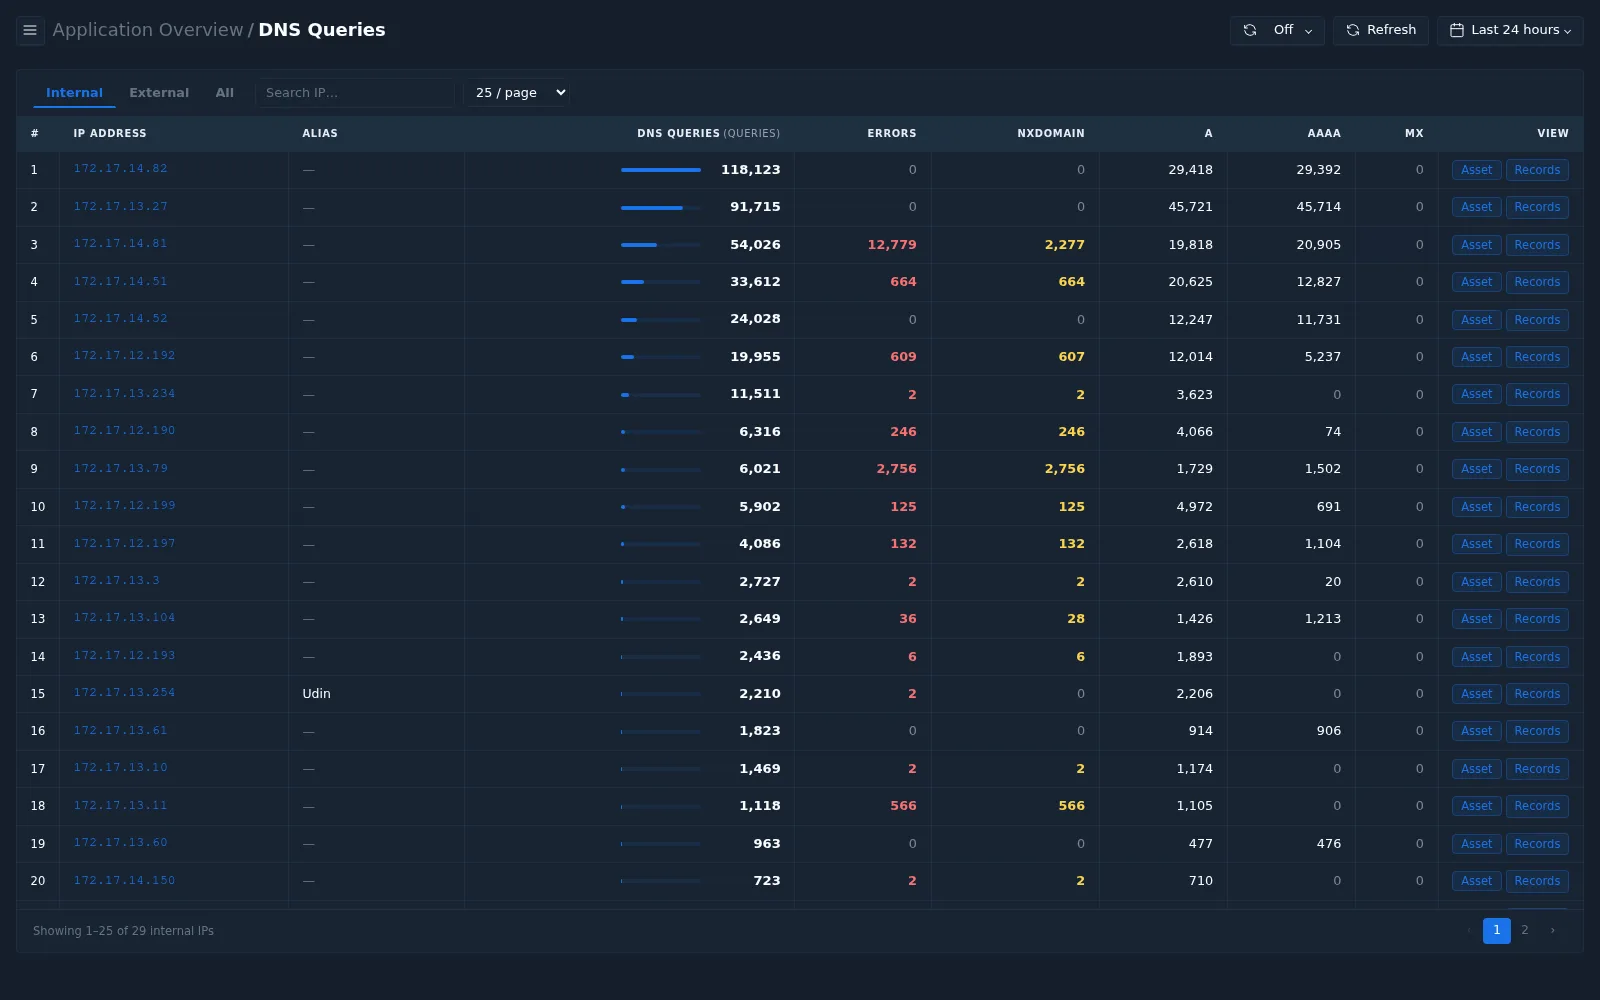Viewport: 1600px width, 1000px height.
Task: Click the query bar for 172.17.13.27
Action: point(660,208)
